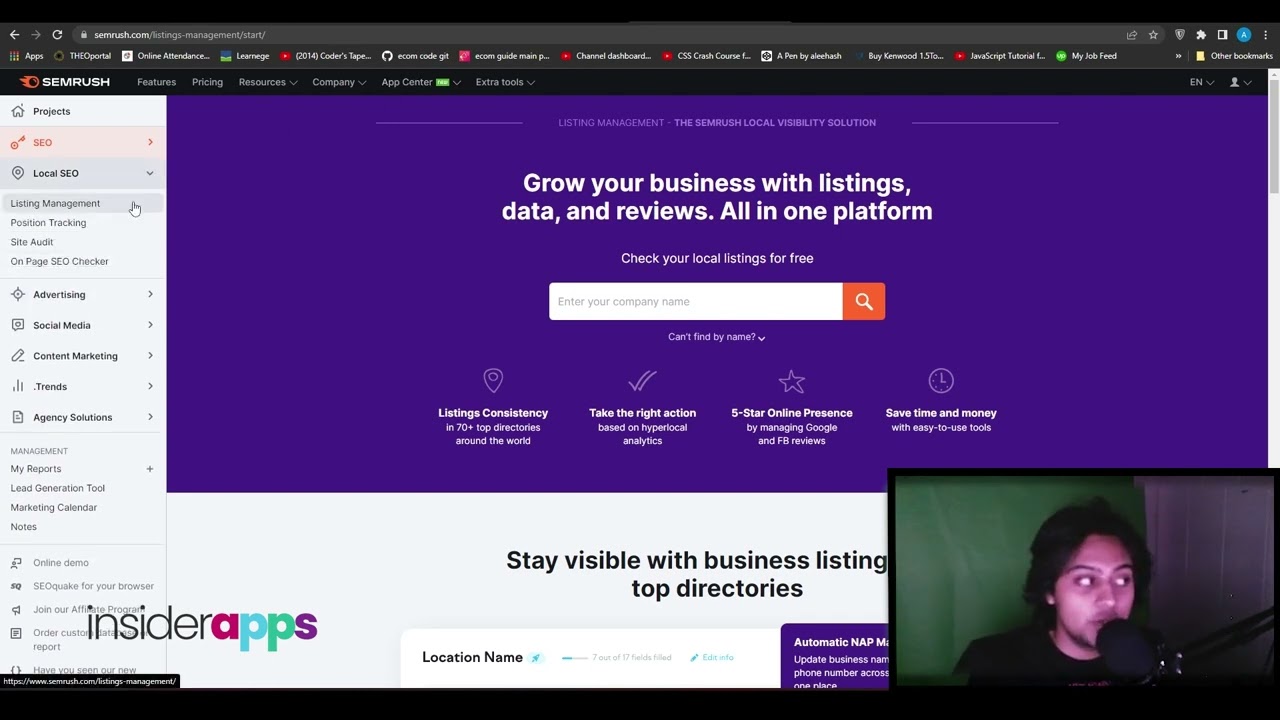Open the THEOportal bookmark

click(82, 56)
